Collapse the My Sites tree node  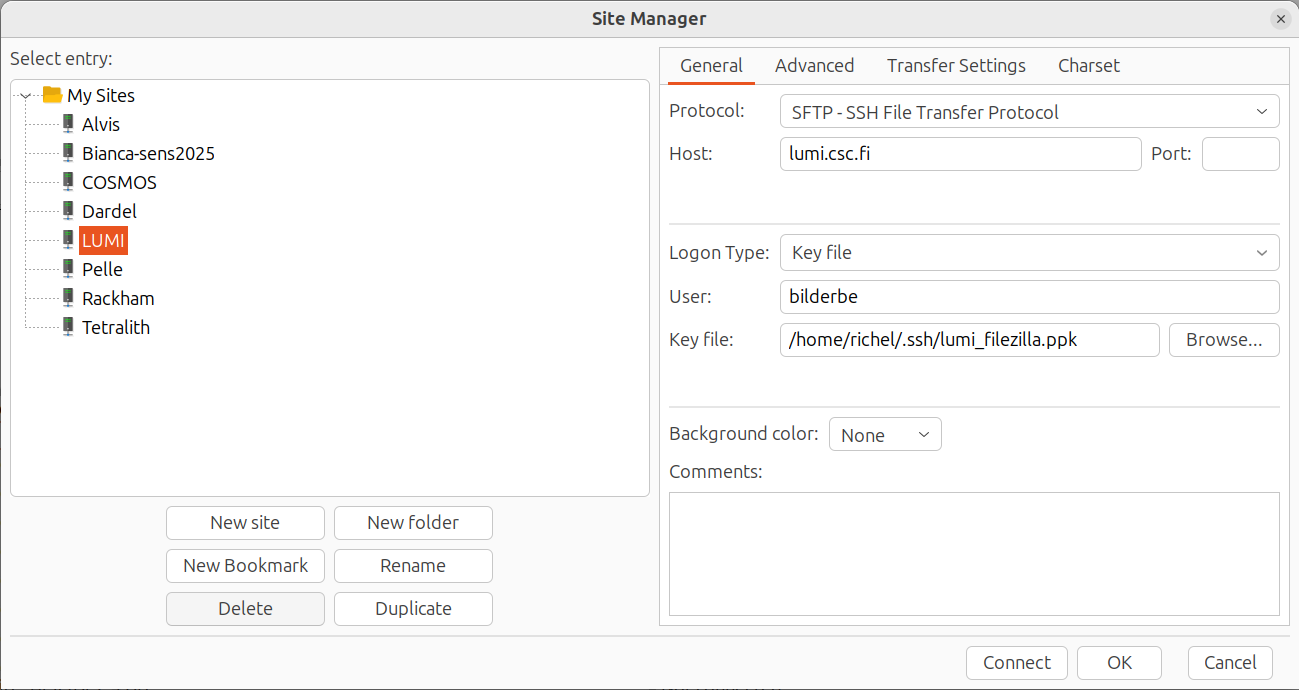pos(23,94)
